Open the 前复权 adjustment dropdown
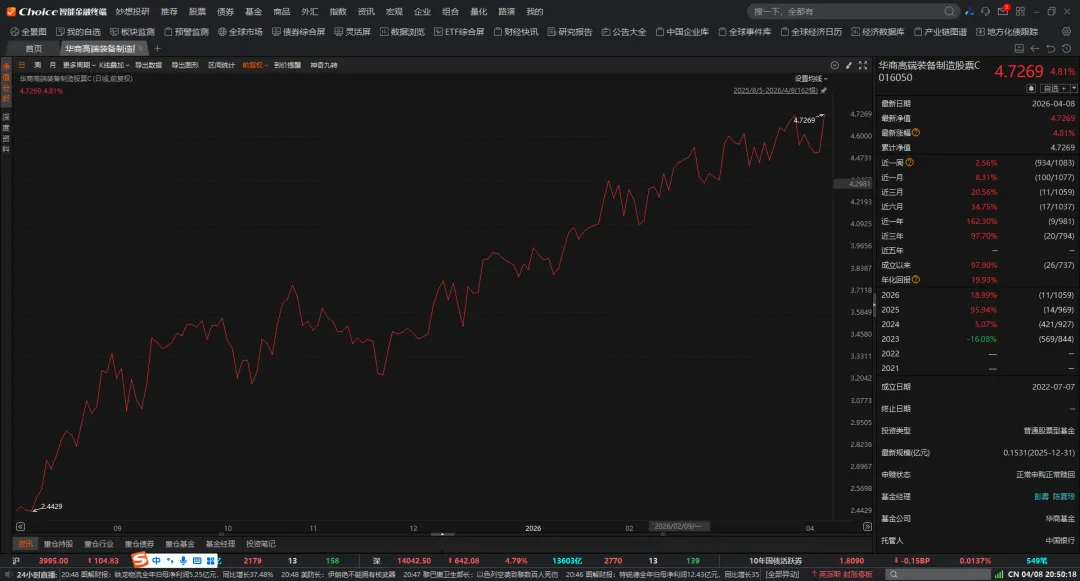This screenshot has height=581, width=1080. (x=255, y=65)
